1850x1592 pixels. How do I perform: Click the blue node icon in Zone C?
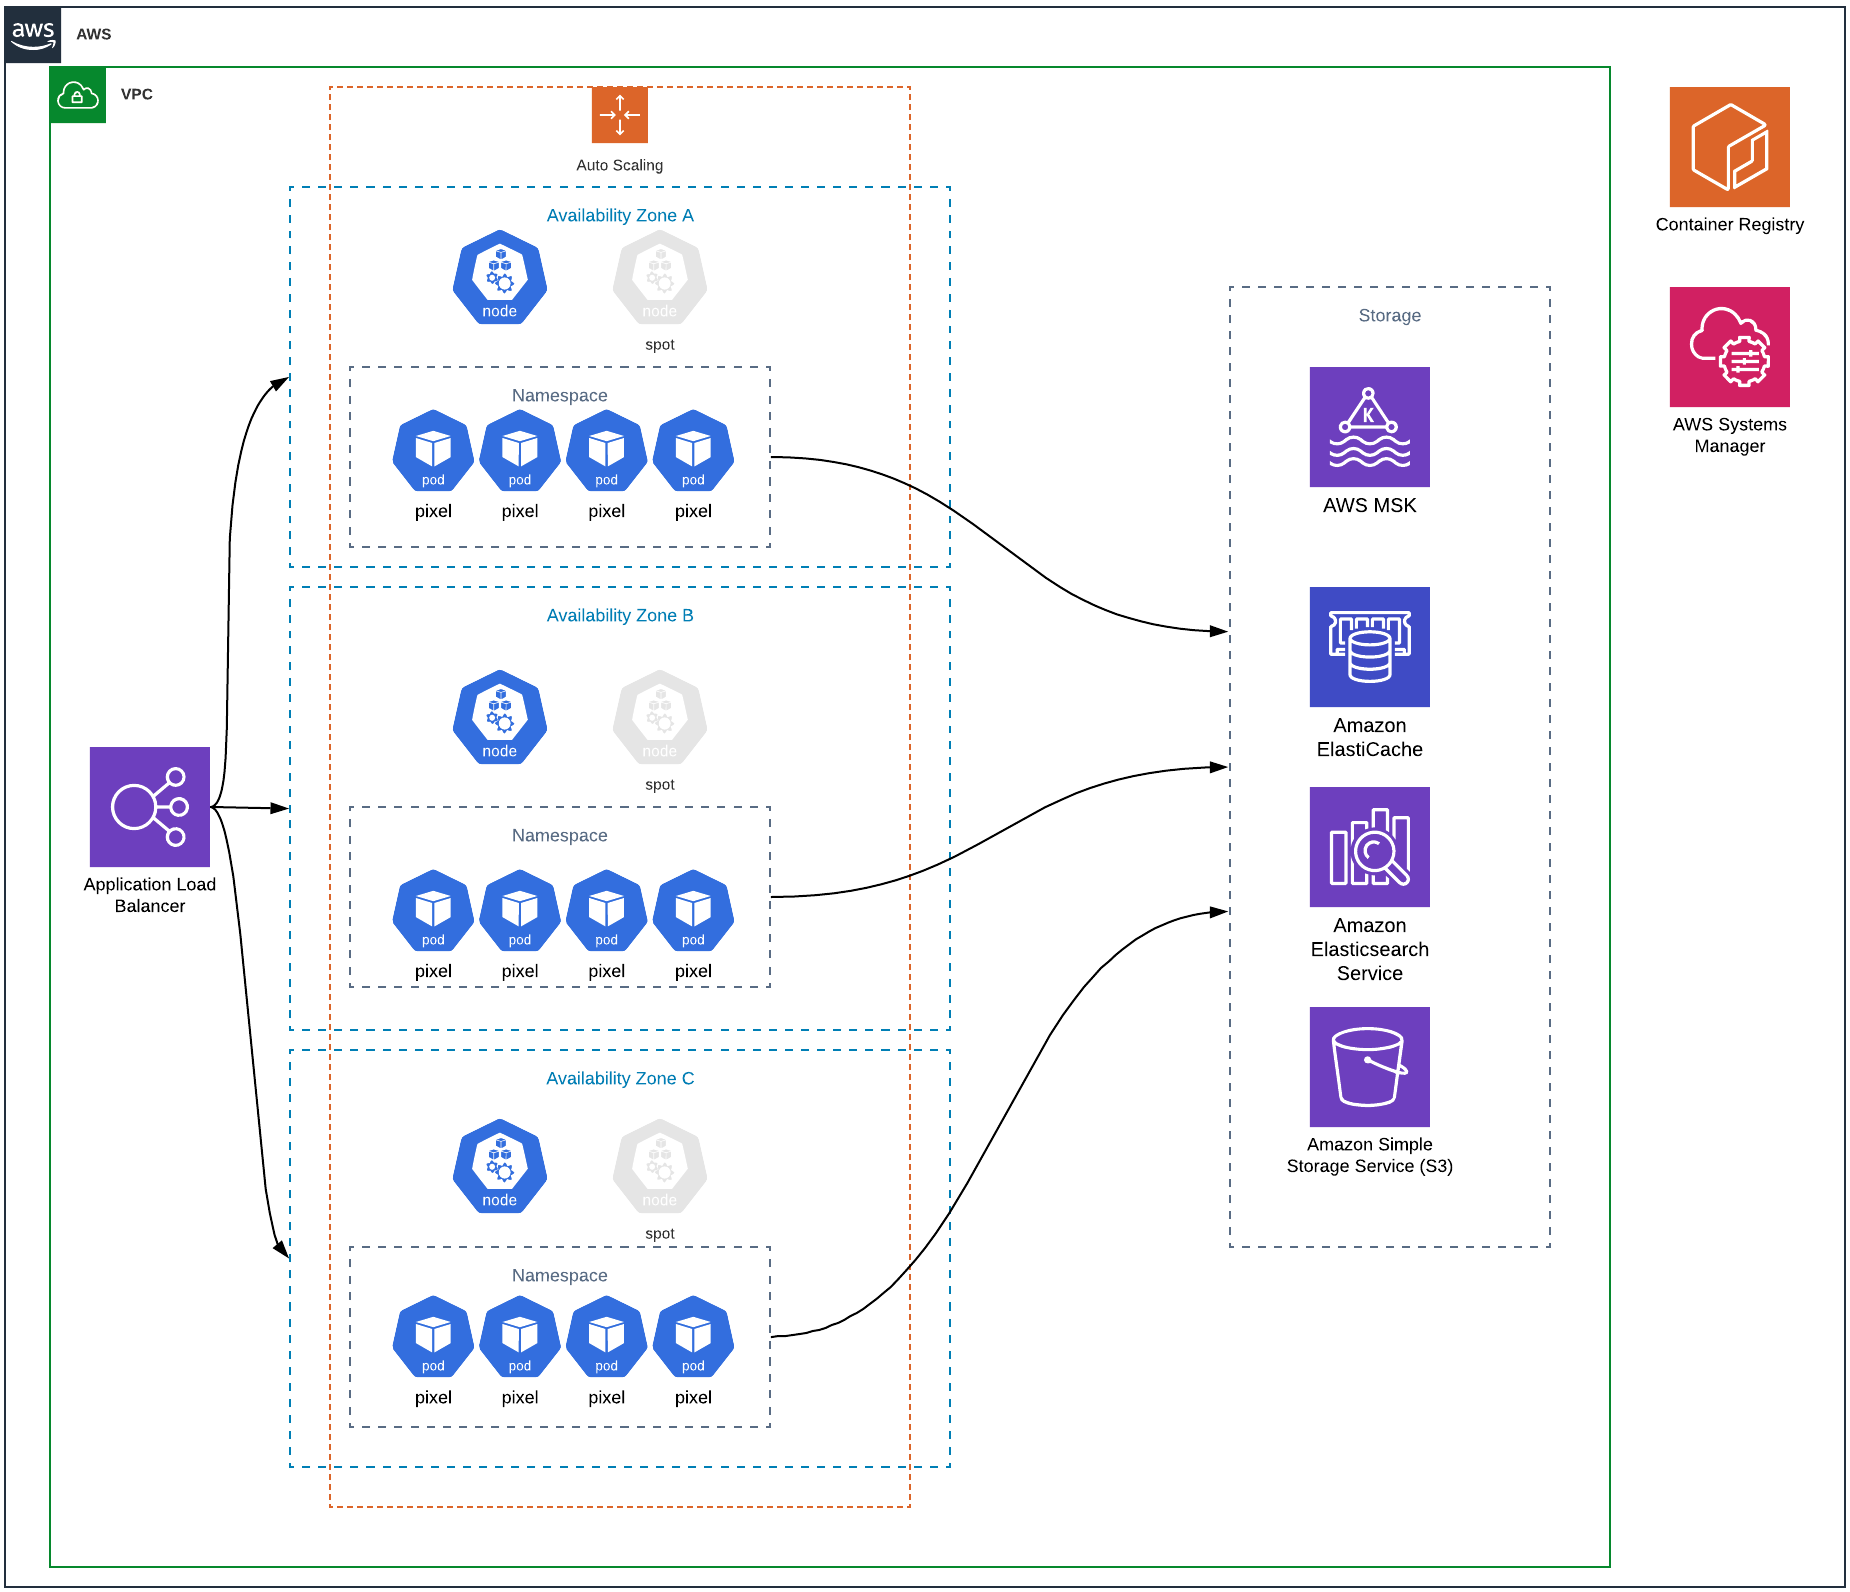click(x=500, y=1166)
